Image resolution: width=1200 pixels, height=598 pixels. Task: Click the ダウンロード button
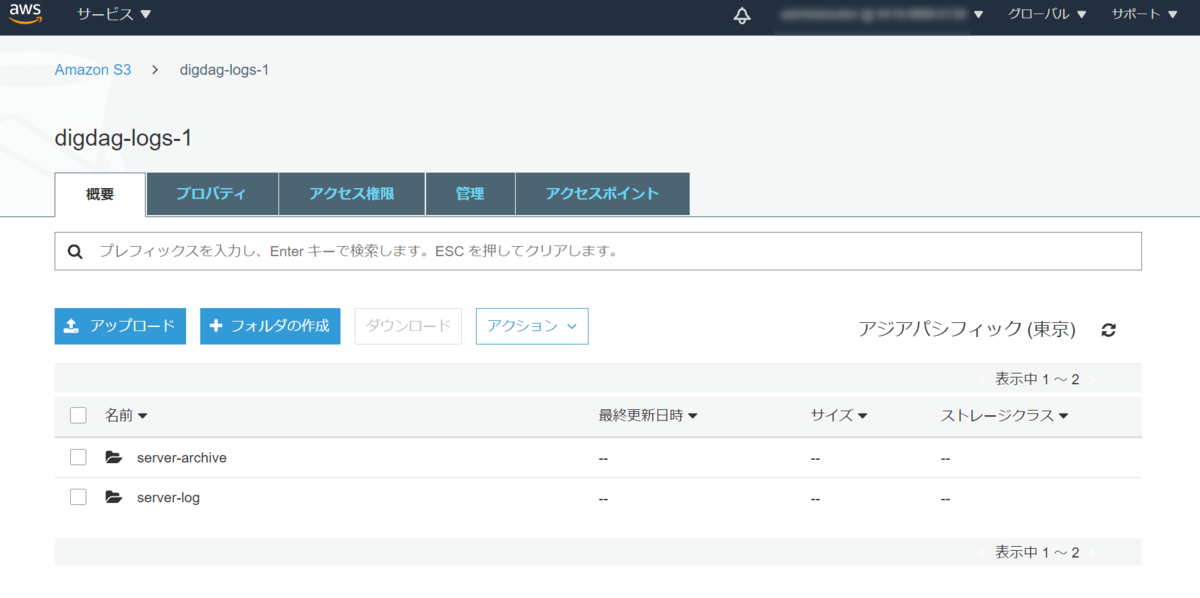(x=408, y=326)
